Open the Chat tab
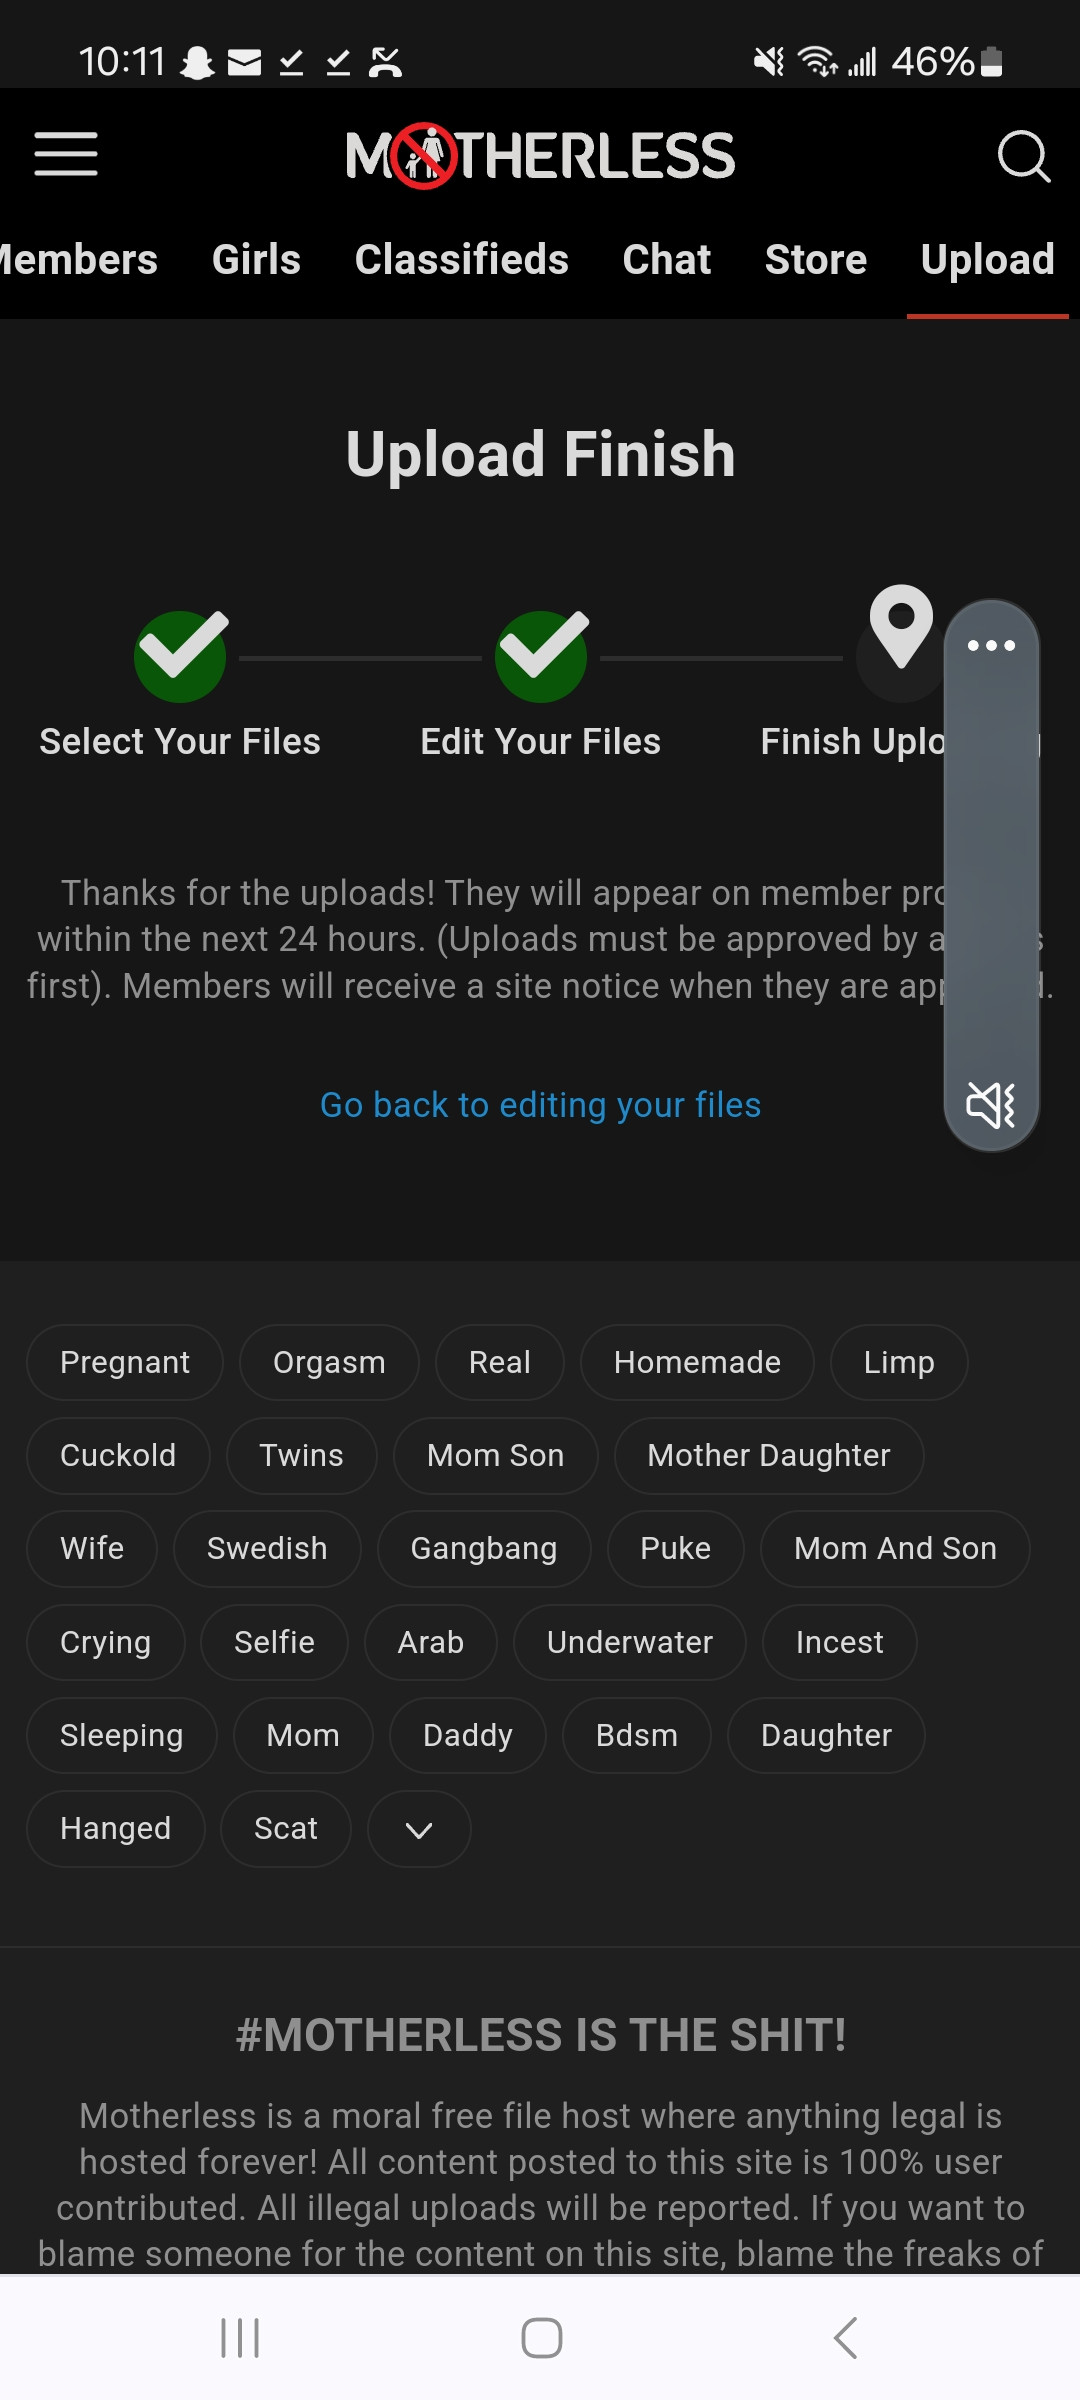The image size is (1080, 2400). click(666, 260)
